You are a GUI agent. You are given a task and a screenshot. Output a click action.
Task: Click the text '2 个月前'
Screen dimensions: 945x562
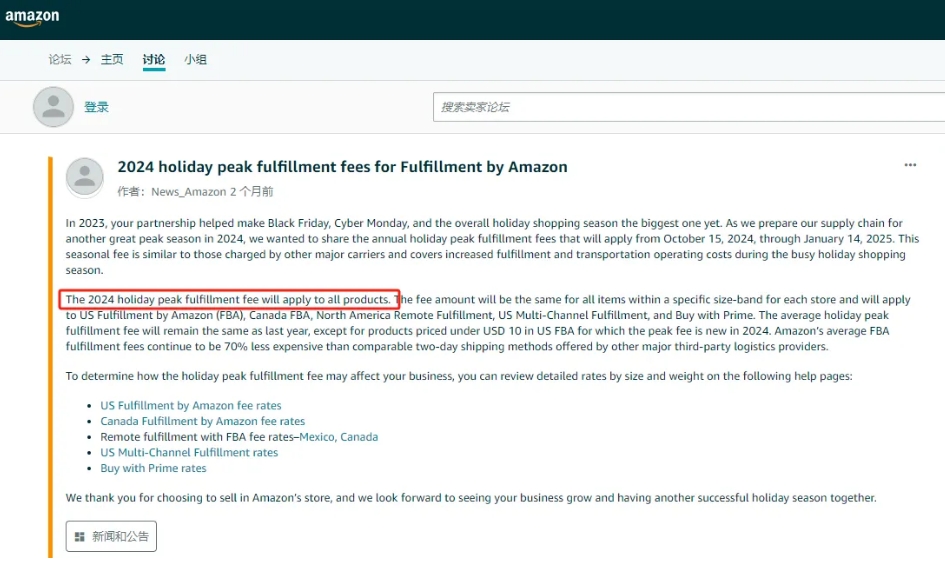click(251, 192)
